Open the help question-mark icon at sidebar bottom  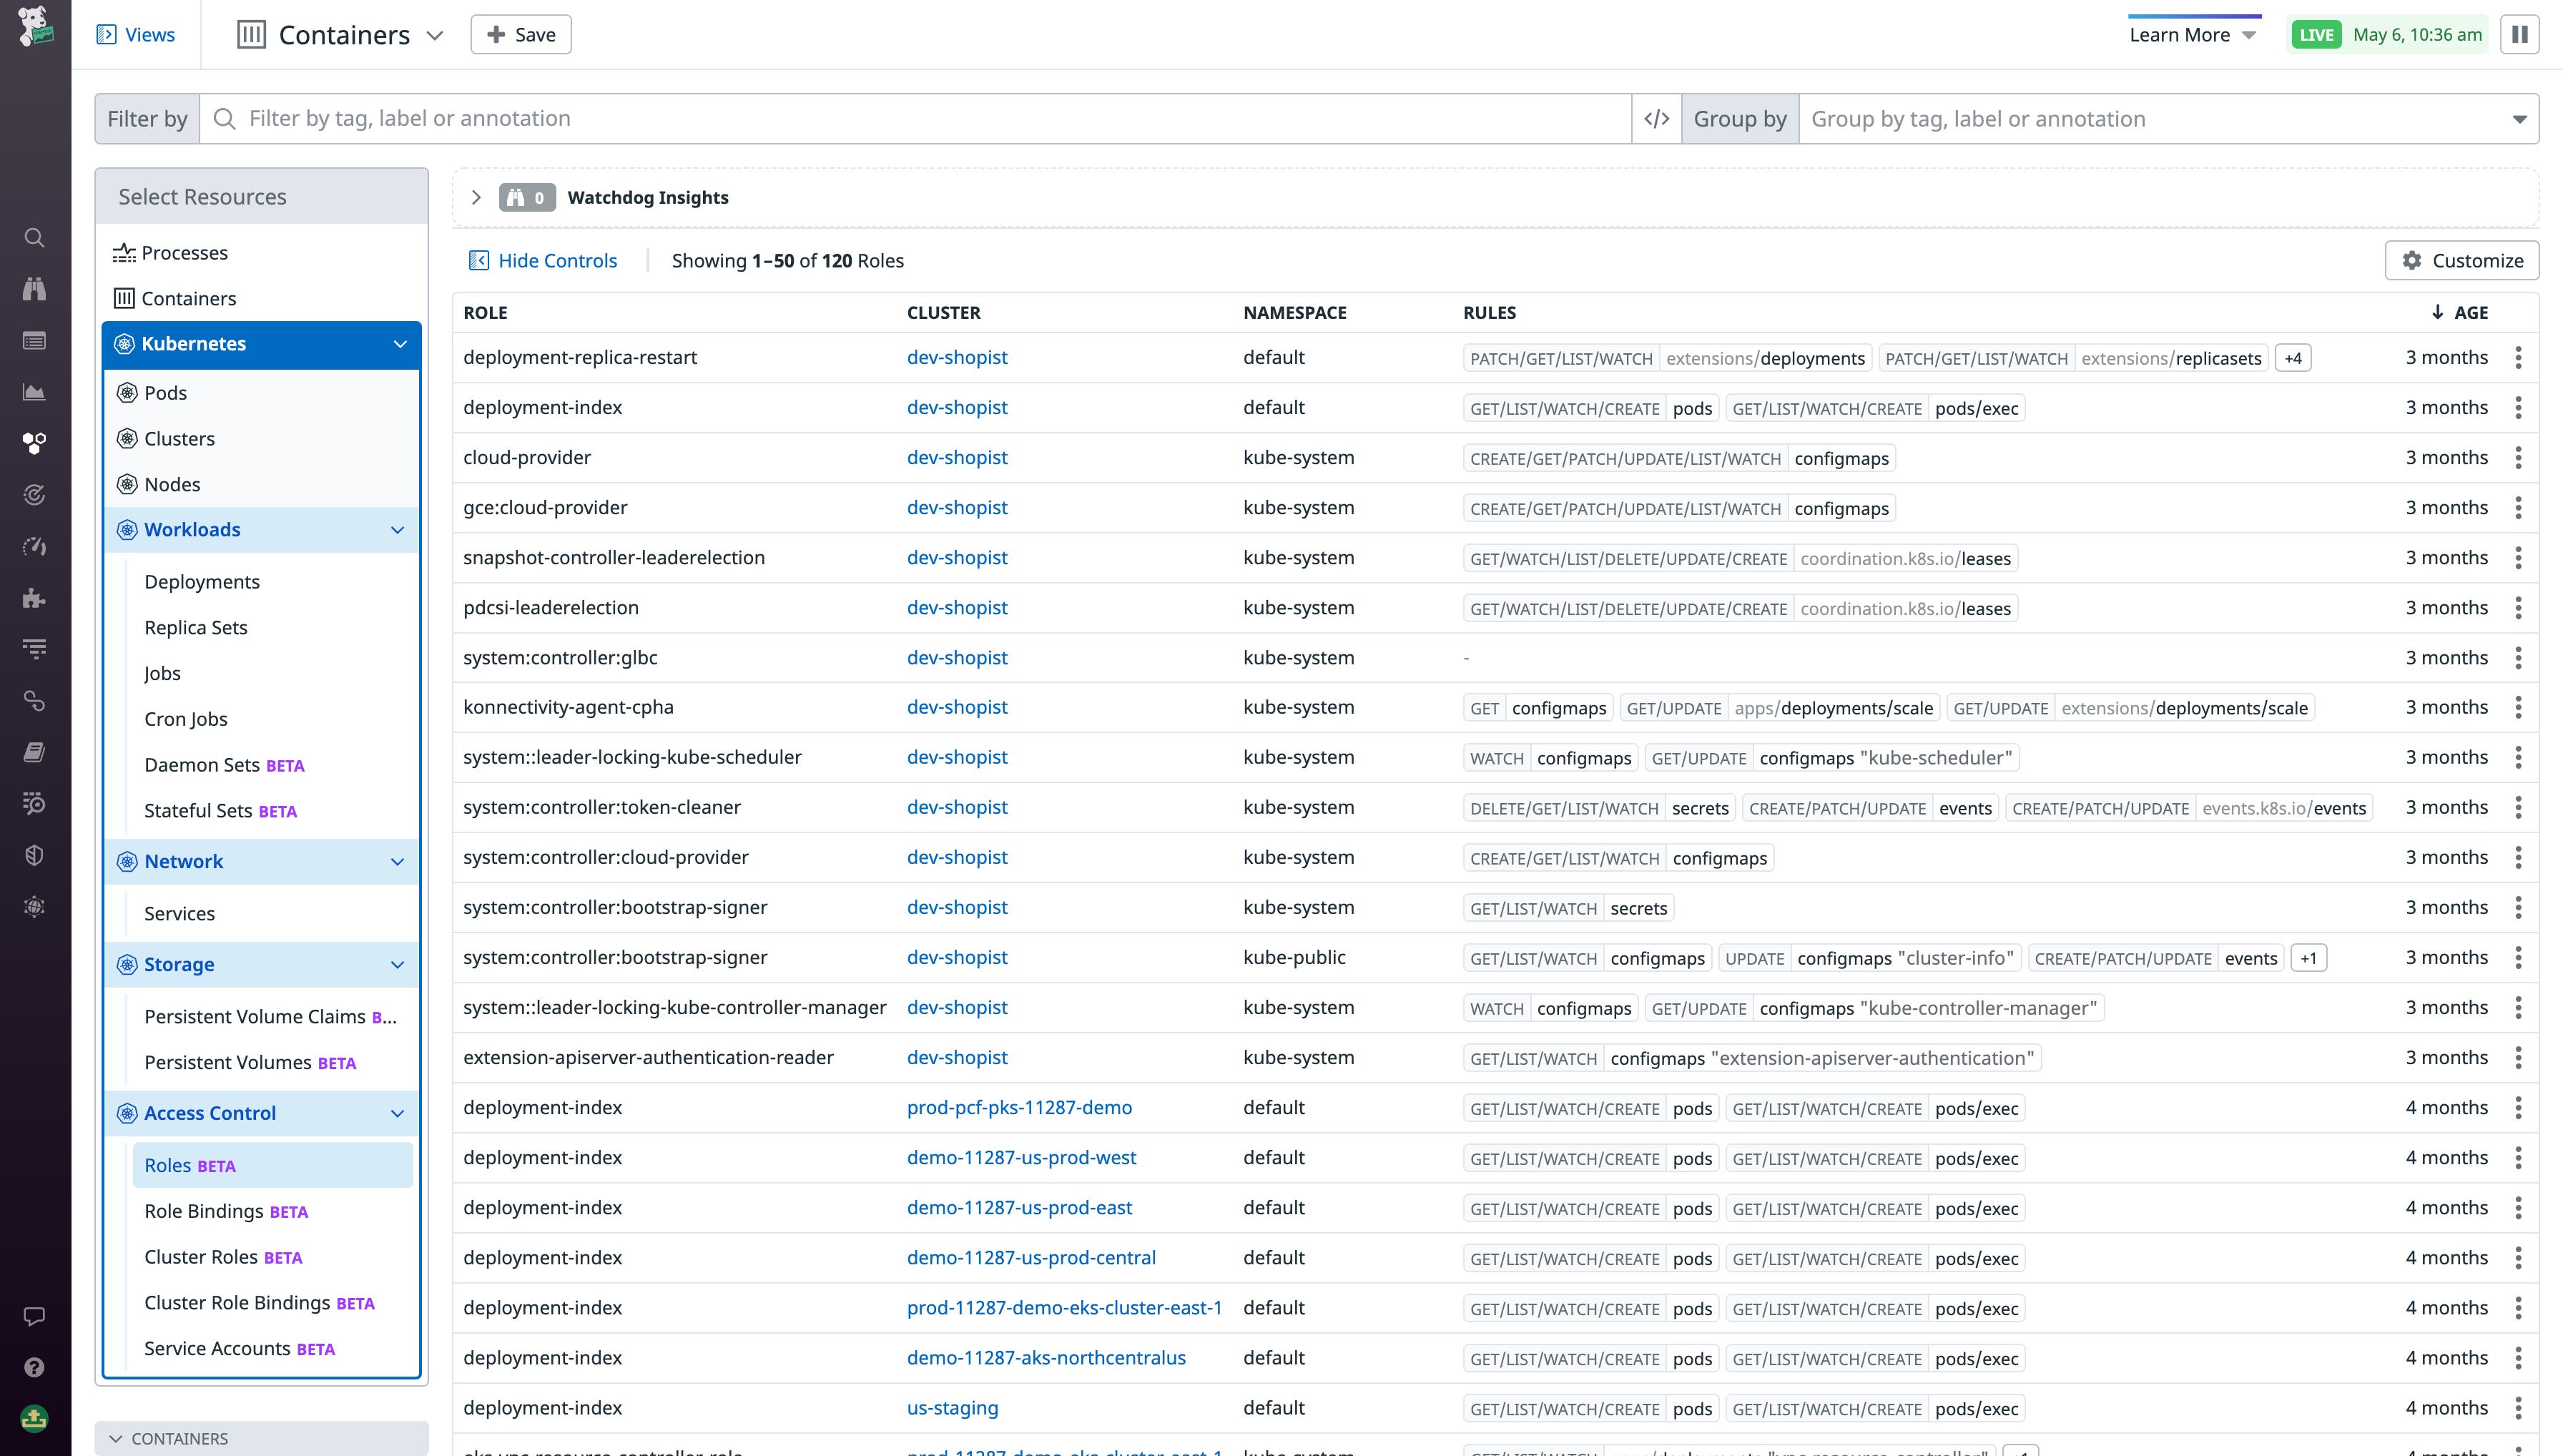point(35,1366)
